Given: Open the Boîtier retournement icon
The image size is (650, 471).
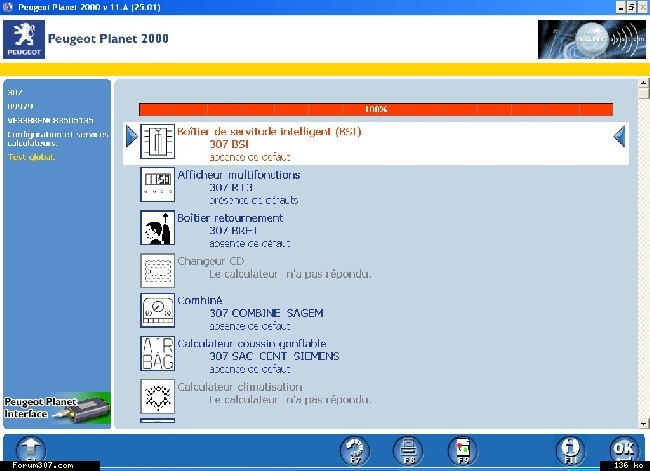Looking at the screenshot, I should [157, 228].
